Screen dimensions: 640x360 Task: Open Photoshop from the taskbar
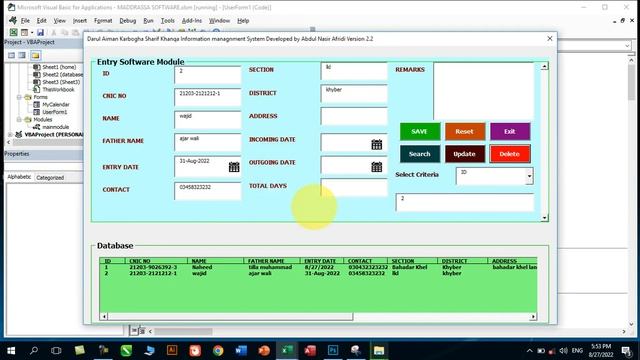pyautogui.click(x=333, y=350)
